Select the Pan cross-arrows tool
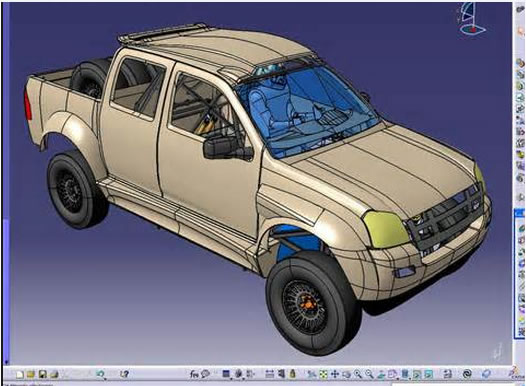 tap(335, 374)
